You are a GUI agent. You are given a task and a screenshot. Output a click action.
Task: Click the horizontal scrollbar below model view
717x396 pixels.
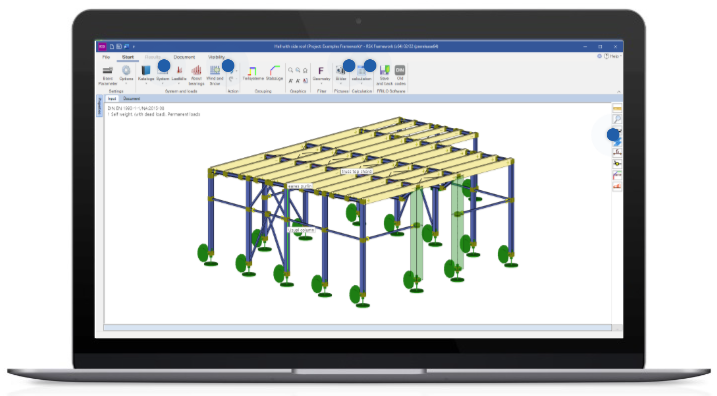pos(358,327)
